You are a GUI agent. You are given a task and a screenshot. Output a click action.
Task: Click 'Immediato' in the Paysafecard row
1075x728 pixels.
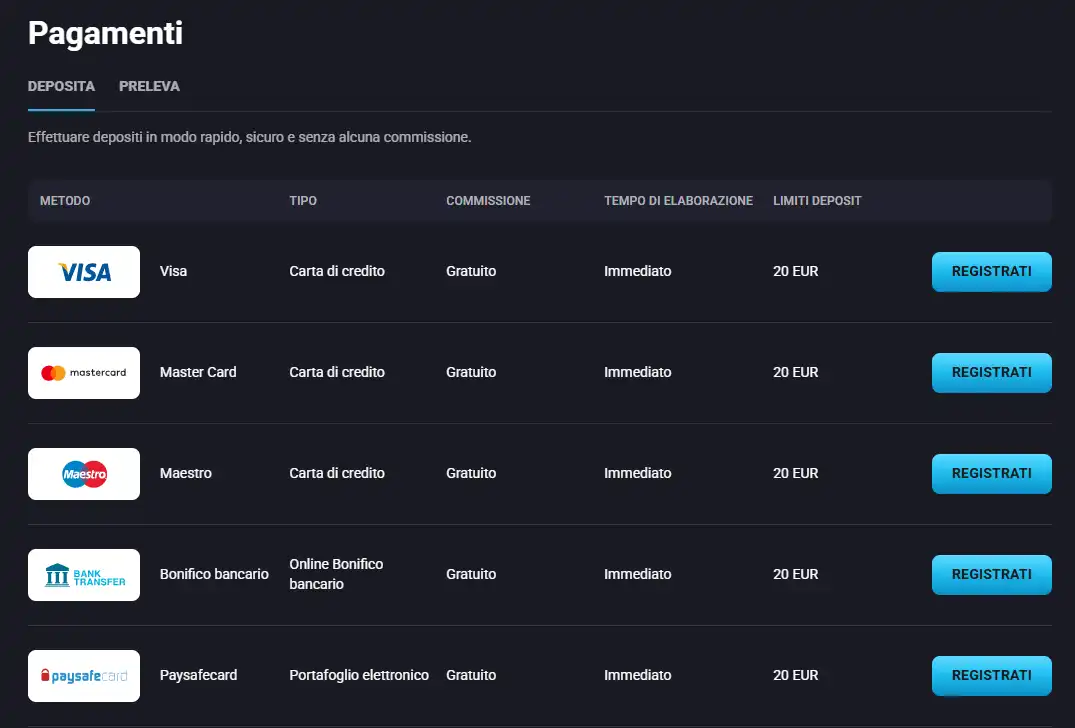tap(638, 675)
